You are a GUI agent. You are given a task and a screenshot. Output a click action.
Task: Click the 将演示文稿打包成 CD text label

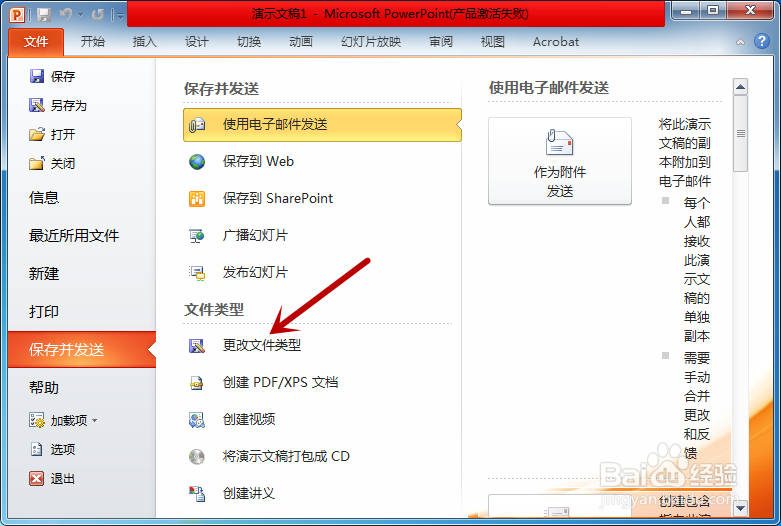pos(286,456)
